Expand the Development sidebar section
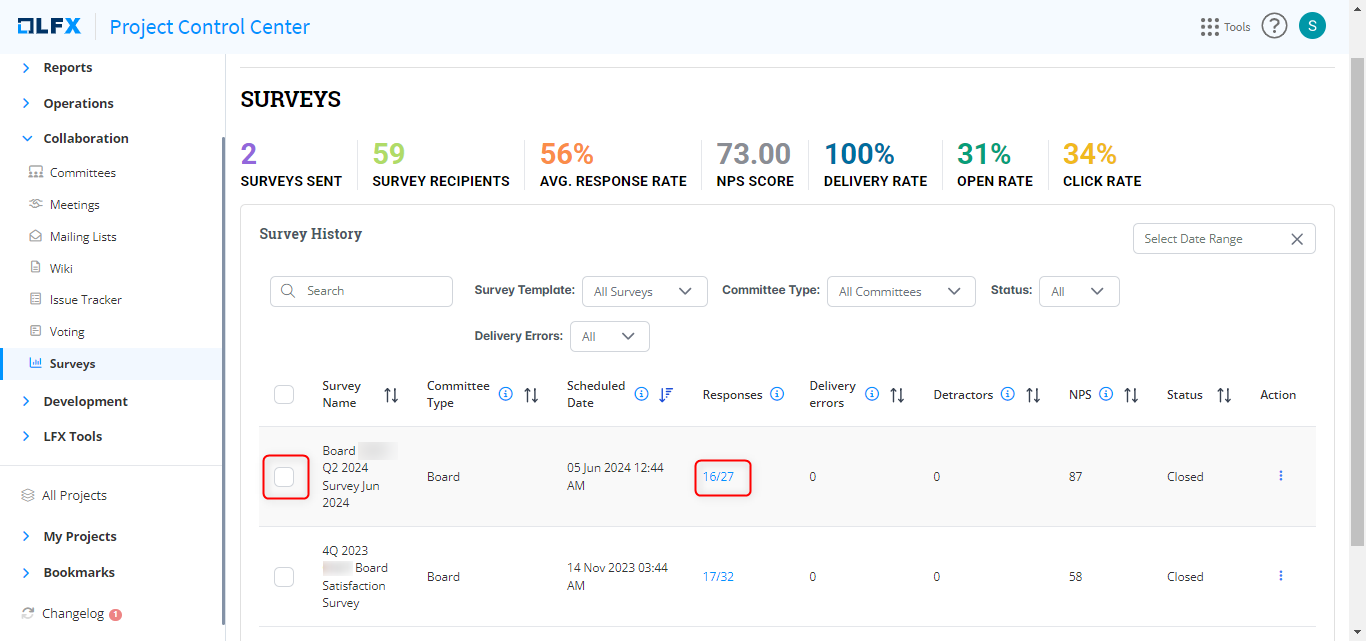Screen dimensions: 1366x641 coord(85,401)
